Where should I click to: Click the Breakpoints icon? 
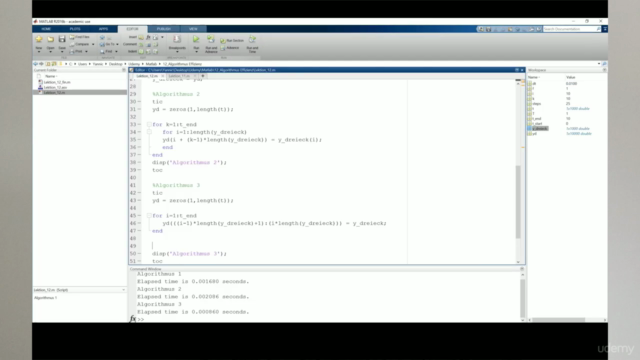[177, 39]
